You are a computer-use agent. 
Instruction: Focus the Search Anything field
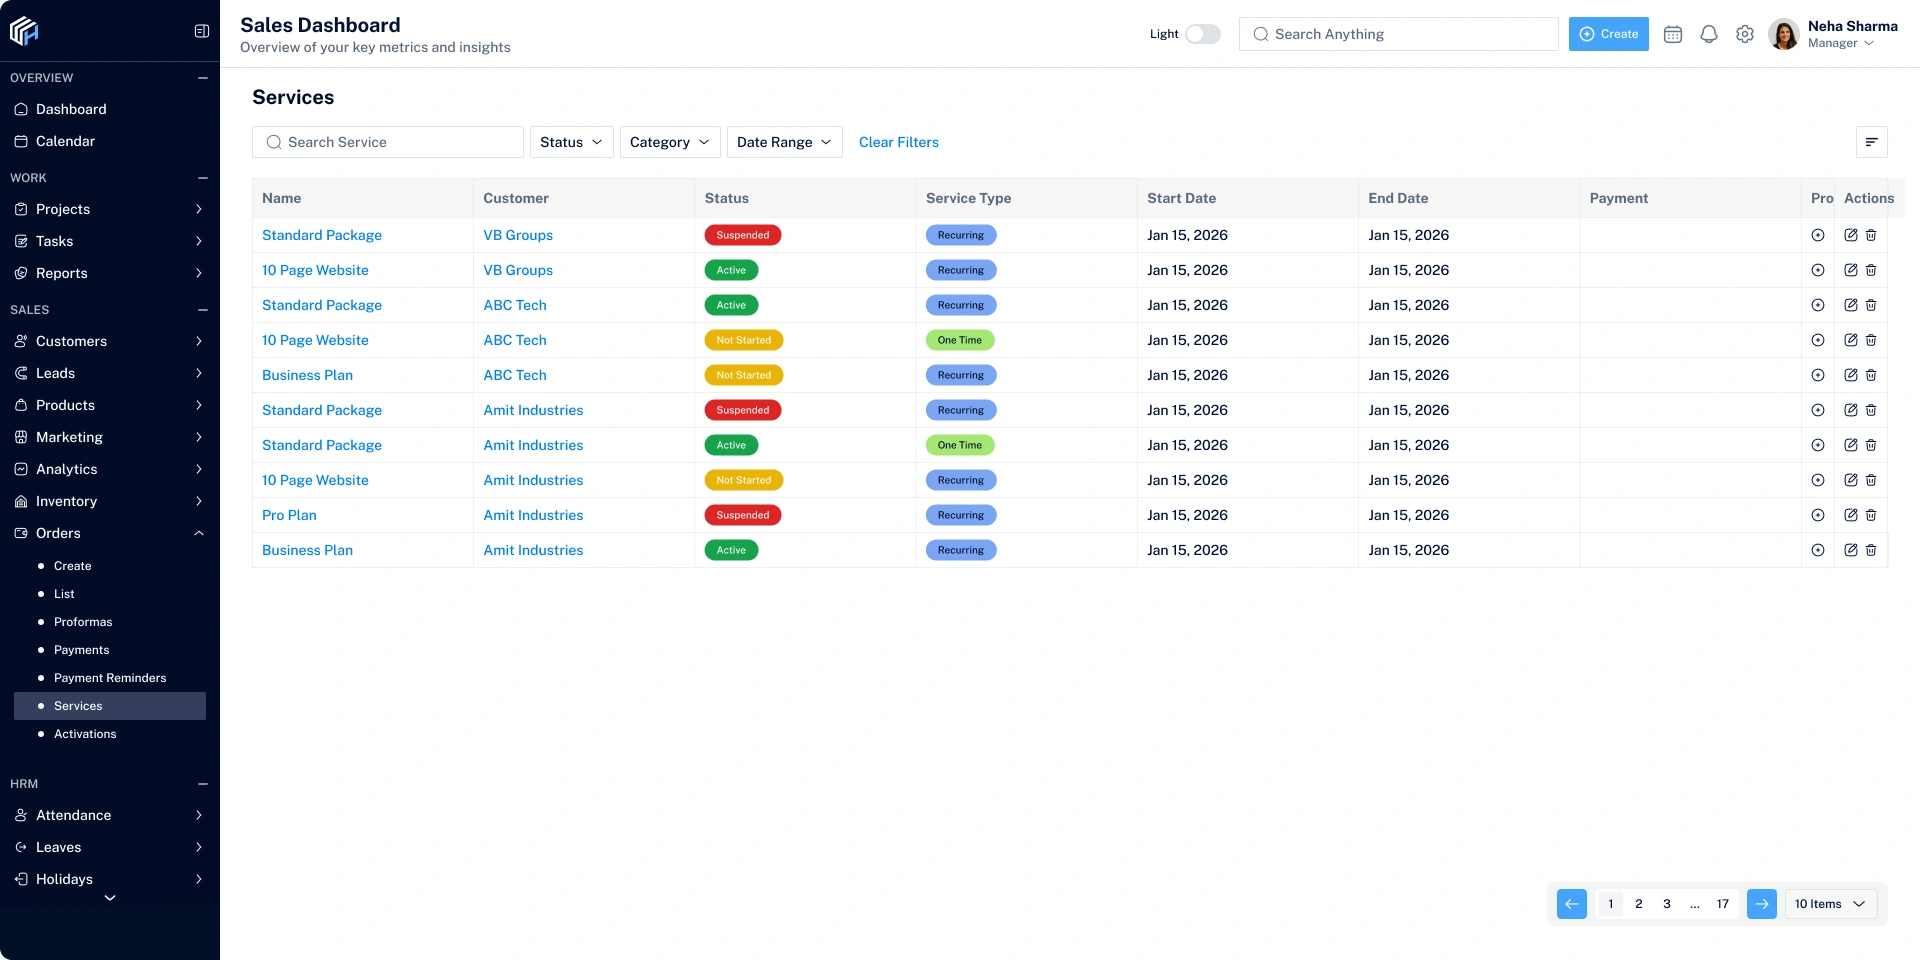point(1399,34)
